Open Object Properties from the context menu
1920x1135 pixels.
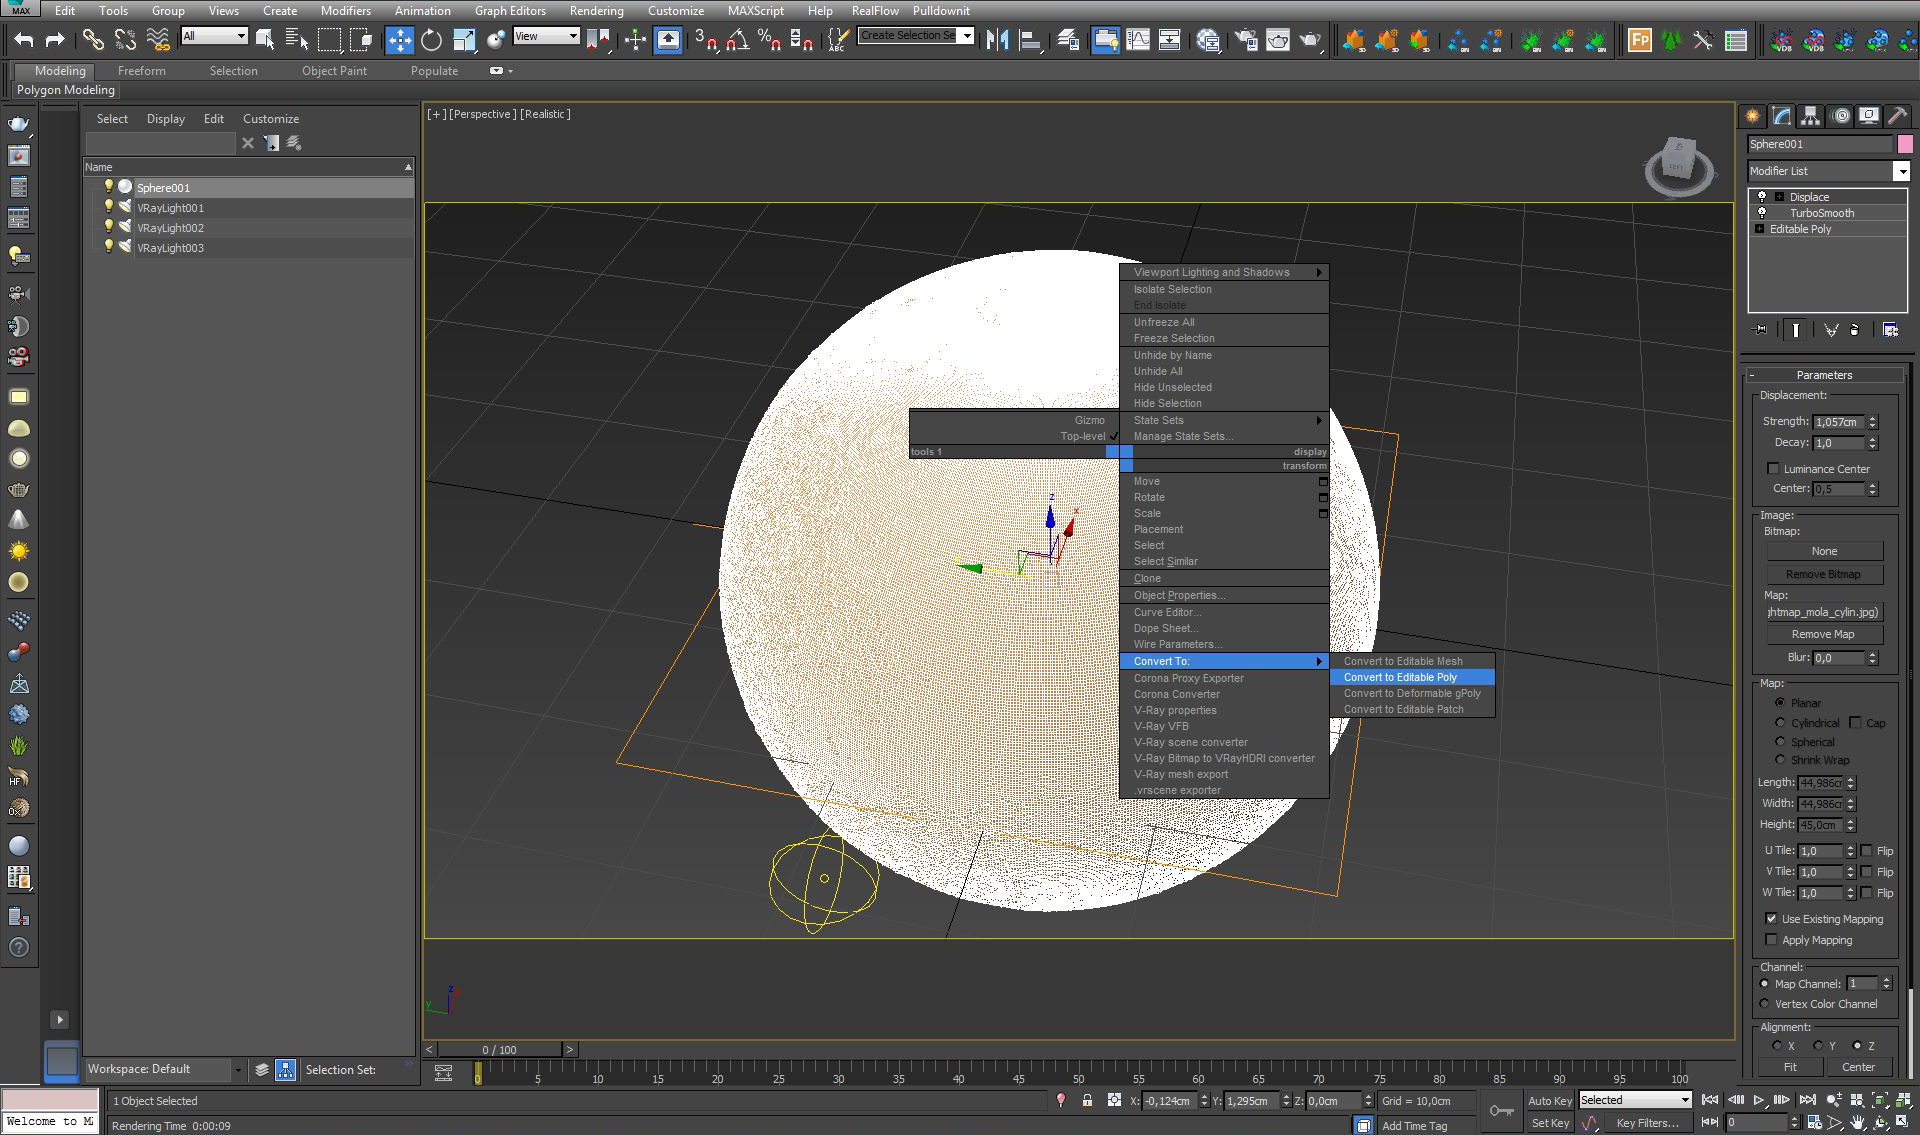[1224, 595]
